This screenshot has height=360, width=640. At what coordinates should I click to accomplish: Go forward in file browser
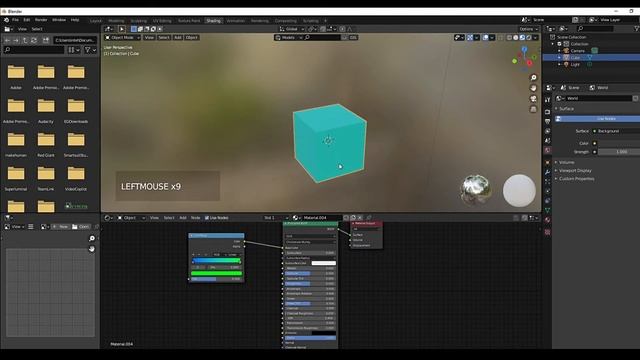pyautogui.click(x=16, y=40)
